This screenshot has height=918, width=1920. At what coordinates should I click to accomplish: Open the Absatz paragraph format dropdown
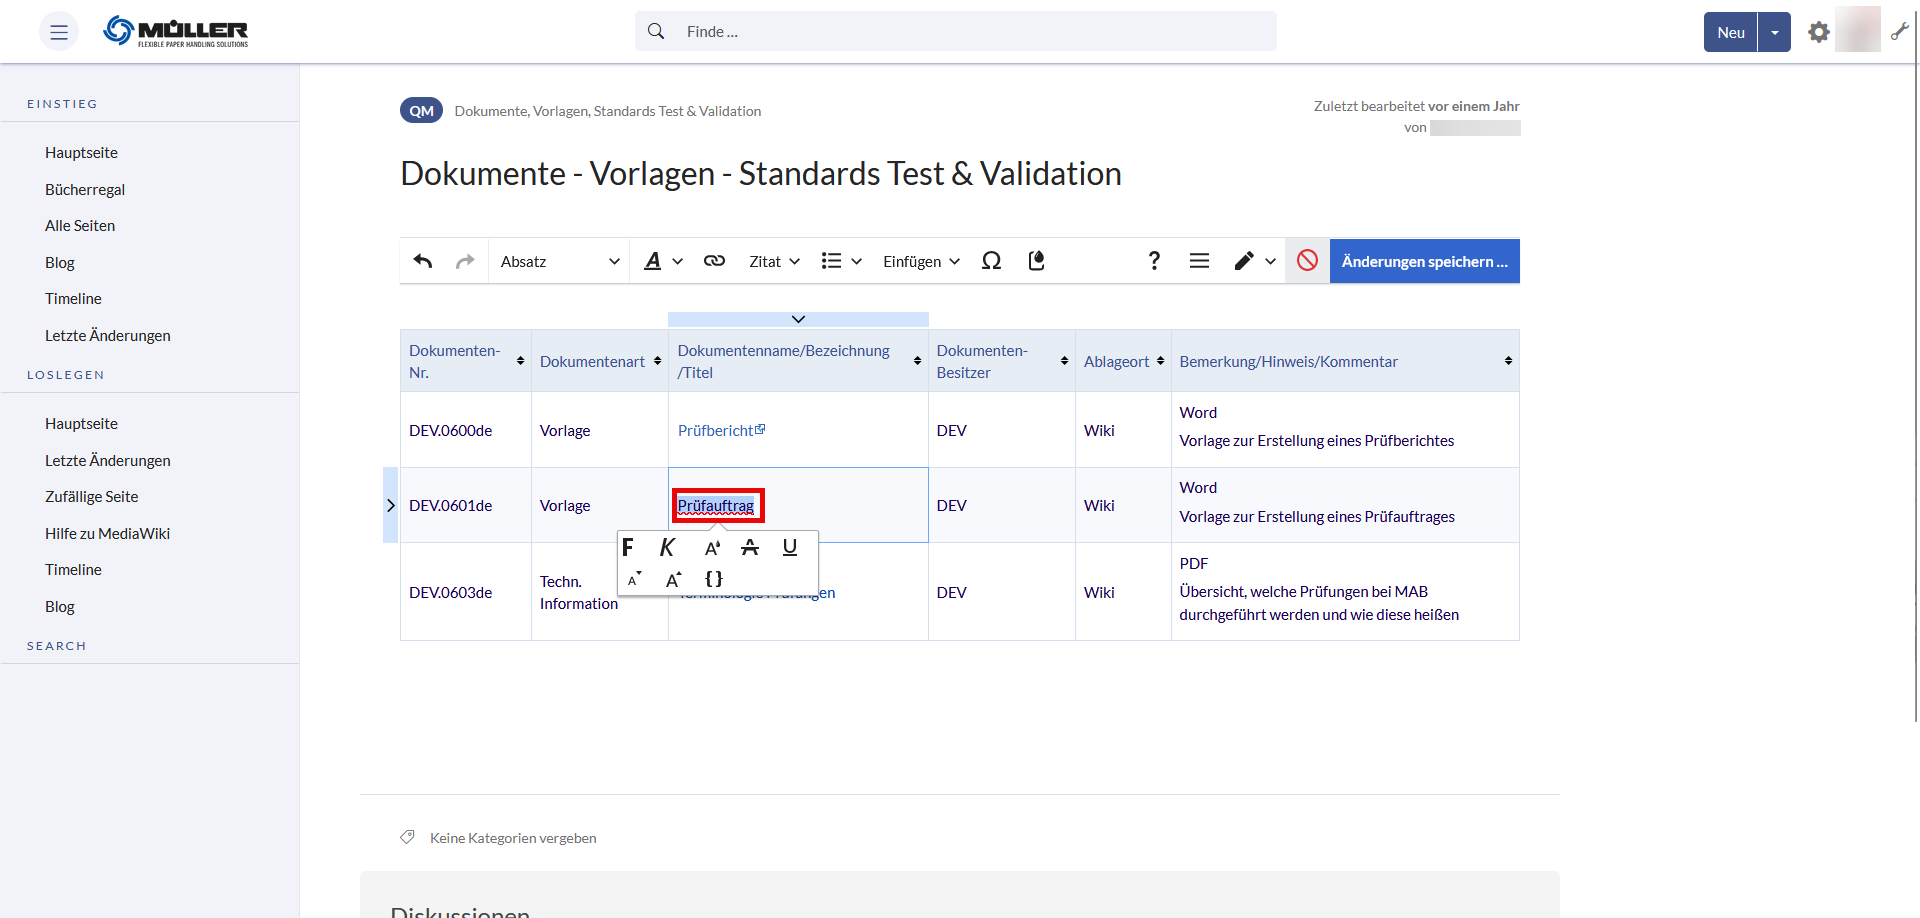[x=559, y=261]
